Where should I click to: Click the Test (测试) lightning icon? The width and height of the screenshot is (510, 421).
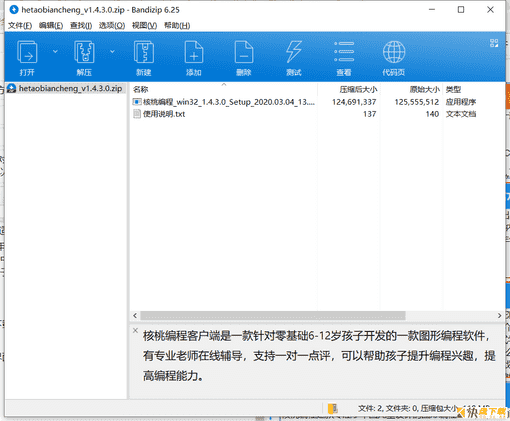tap(294, 52)
